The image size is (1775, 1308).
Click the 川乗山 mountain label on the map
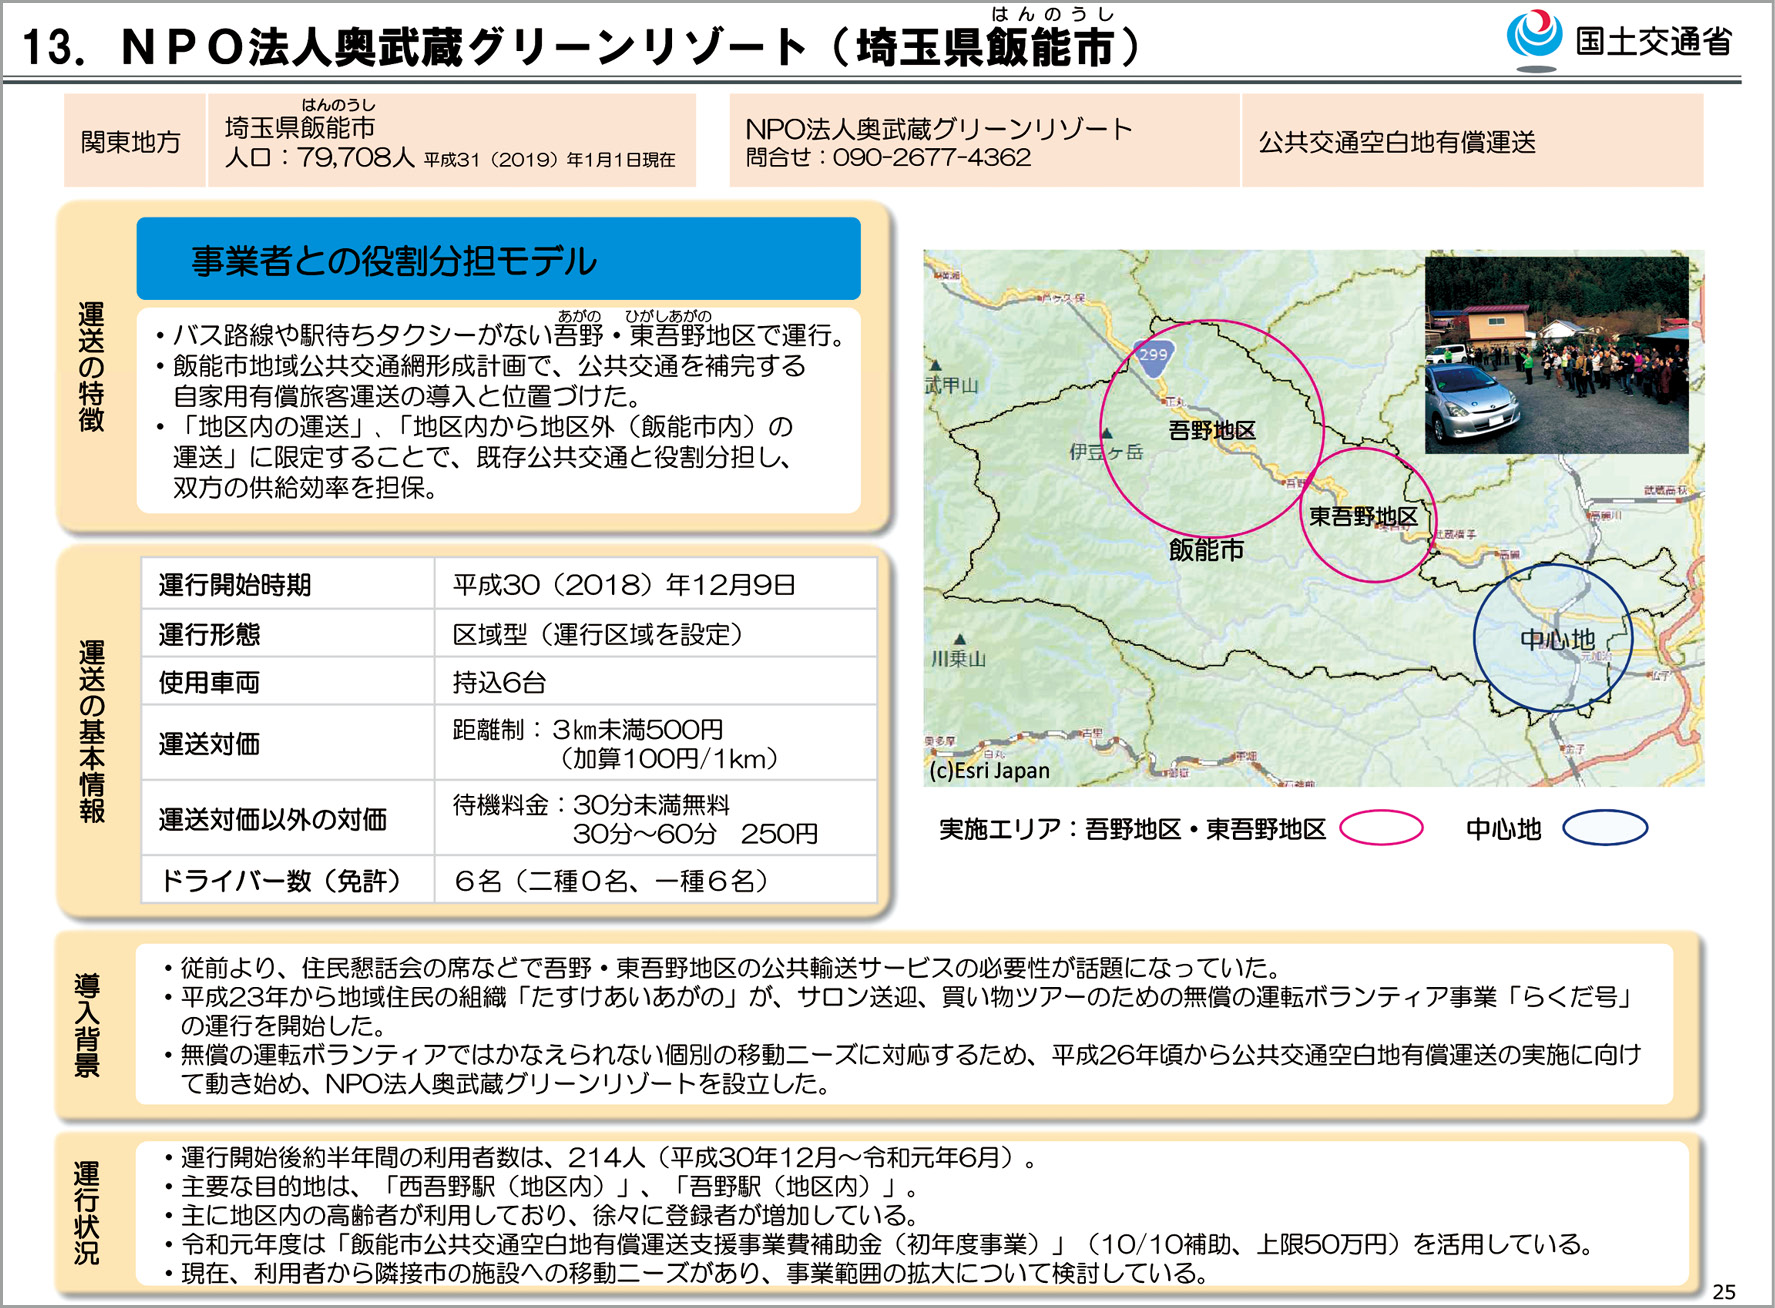tap(958, 659)
